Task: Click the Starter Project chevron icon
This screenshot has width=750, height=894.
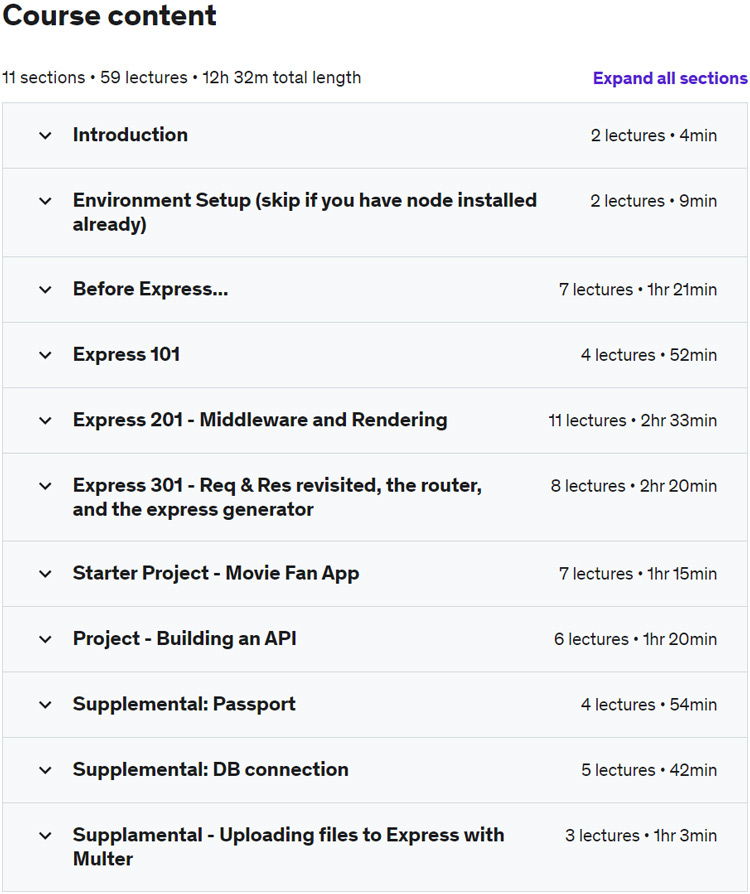Action: 45,574
